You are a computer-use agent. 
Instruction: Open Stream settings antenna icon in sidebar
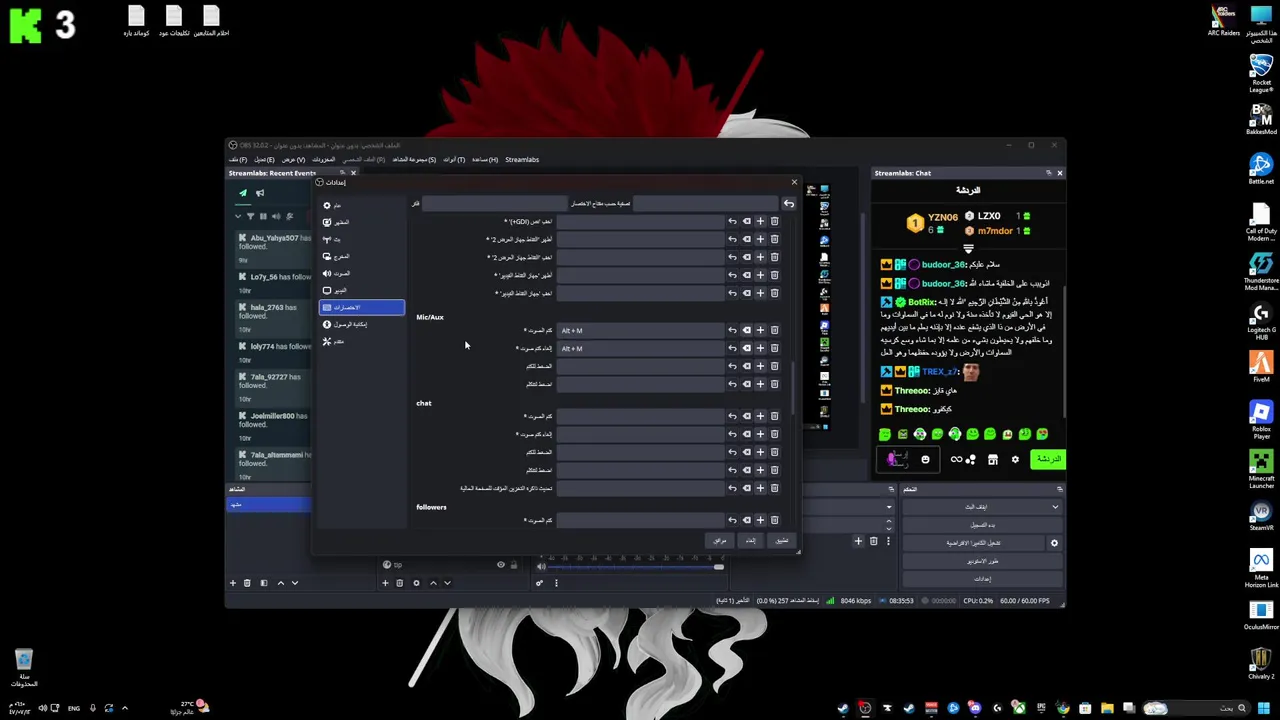click(361, 239)
